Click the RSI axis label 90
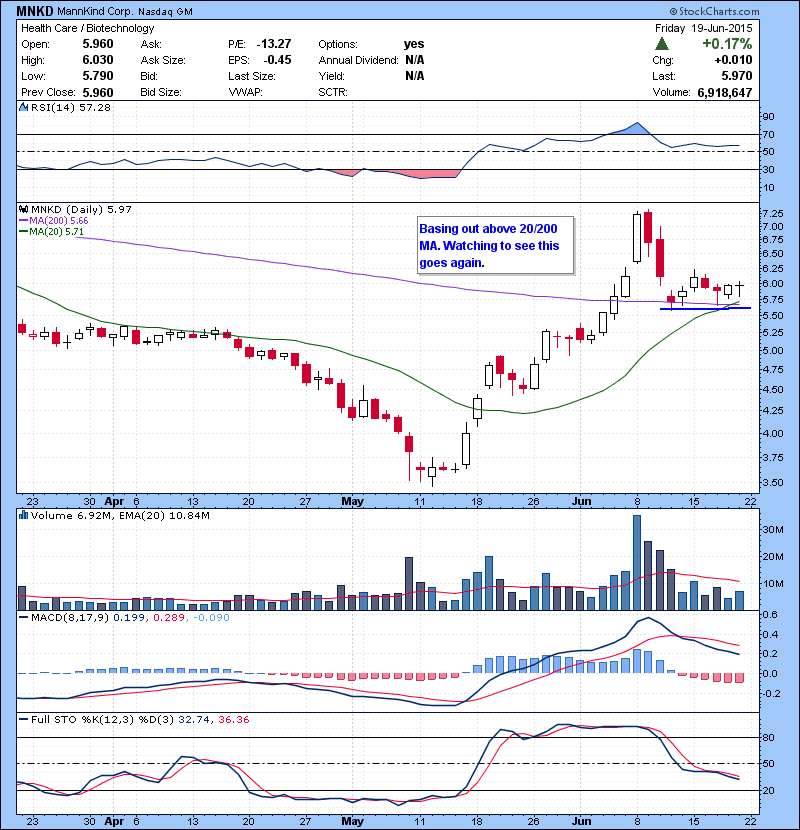Screen dimensions: 800x830 pyautogui.click(x=768, y=116)
